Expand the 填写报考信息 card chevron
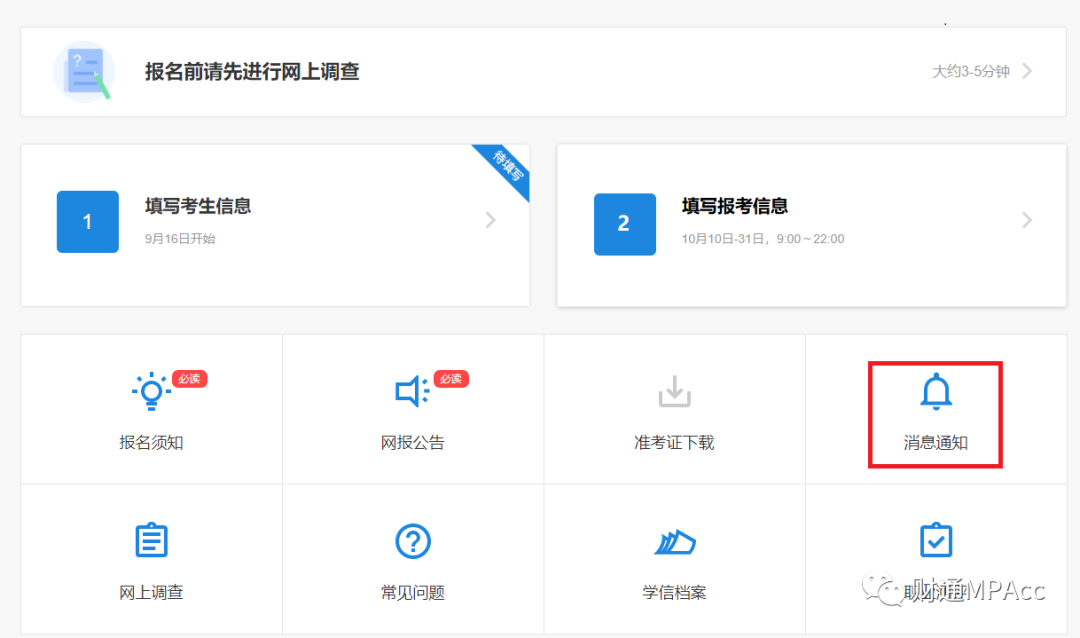This screenshot has width=1080, height=638. point(1027,220)
